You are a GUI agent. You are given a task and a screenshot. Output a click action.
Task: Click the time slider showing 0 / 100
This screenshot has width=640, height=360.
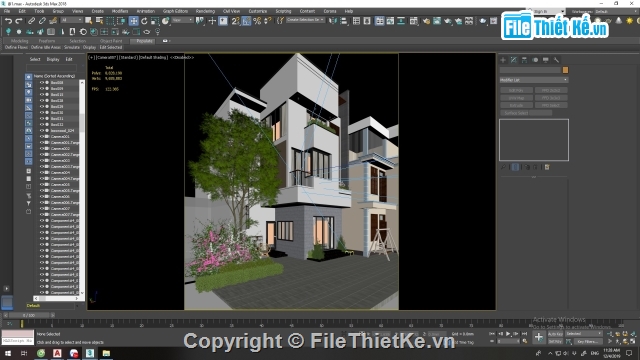(29, 315)
